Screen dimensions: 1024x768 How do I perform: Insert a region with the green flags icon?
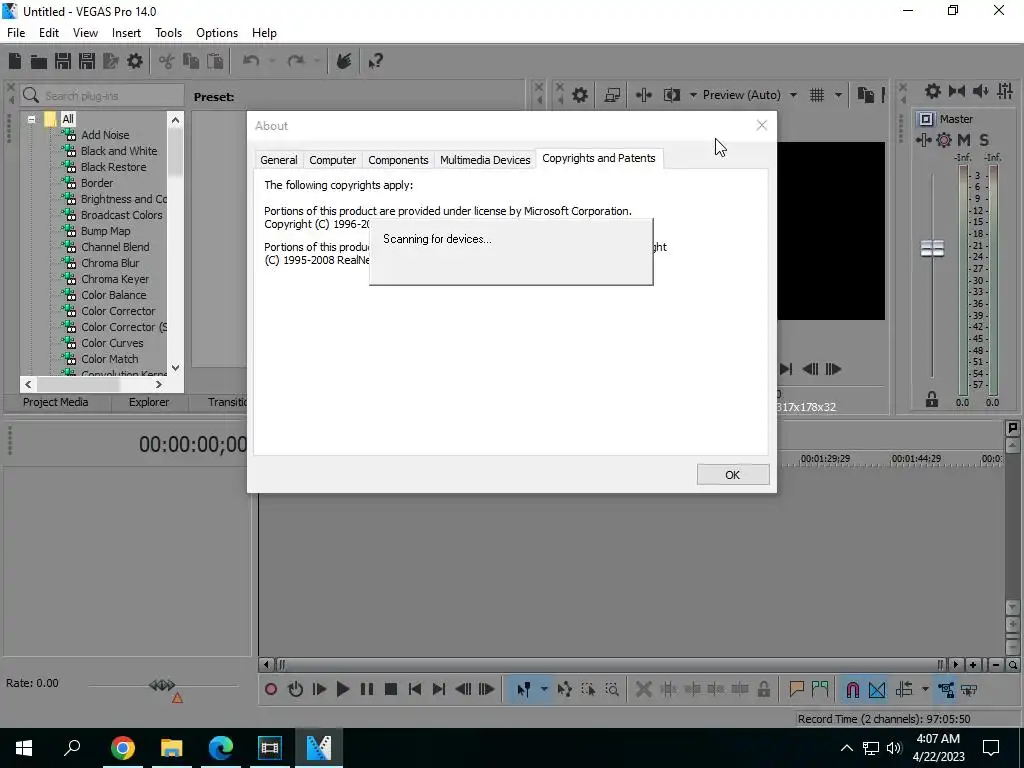(820, 689)
